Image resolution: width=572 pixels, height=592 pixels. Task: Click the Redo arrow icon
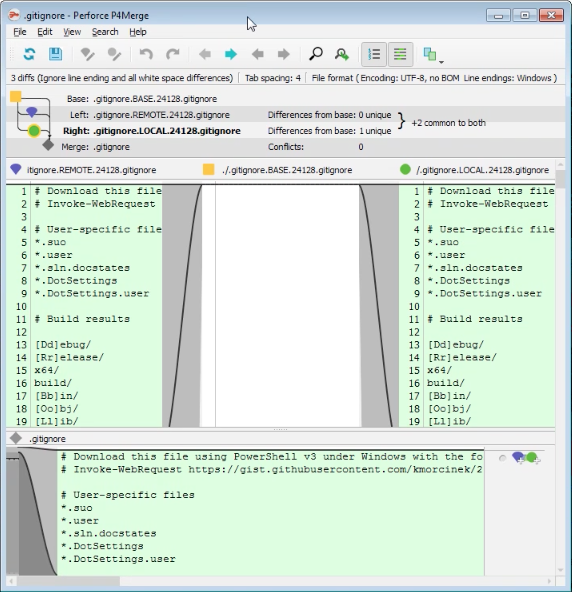(173, 54)
